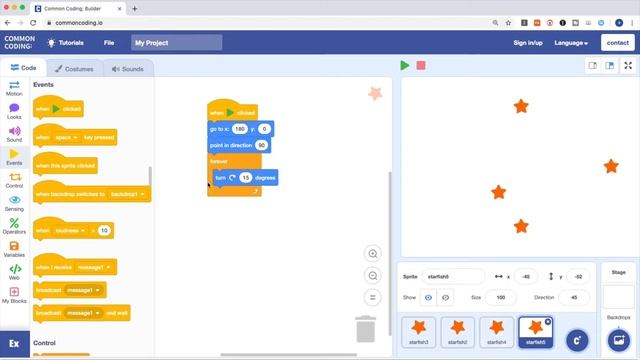The height and width of the screenshot is (360, 640).
Task: Select the Web blocks category
Action: (x=14, y=272)
